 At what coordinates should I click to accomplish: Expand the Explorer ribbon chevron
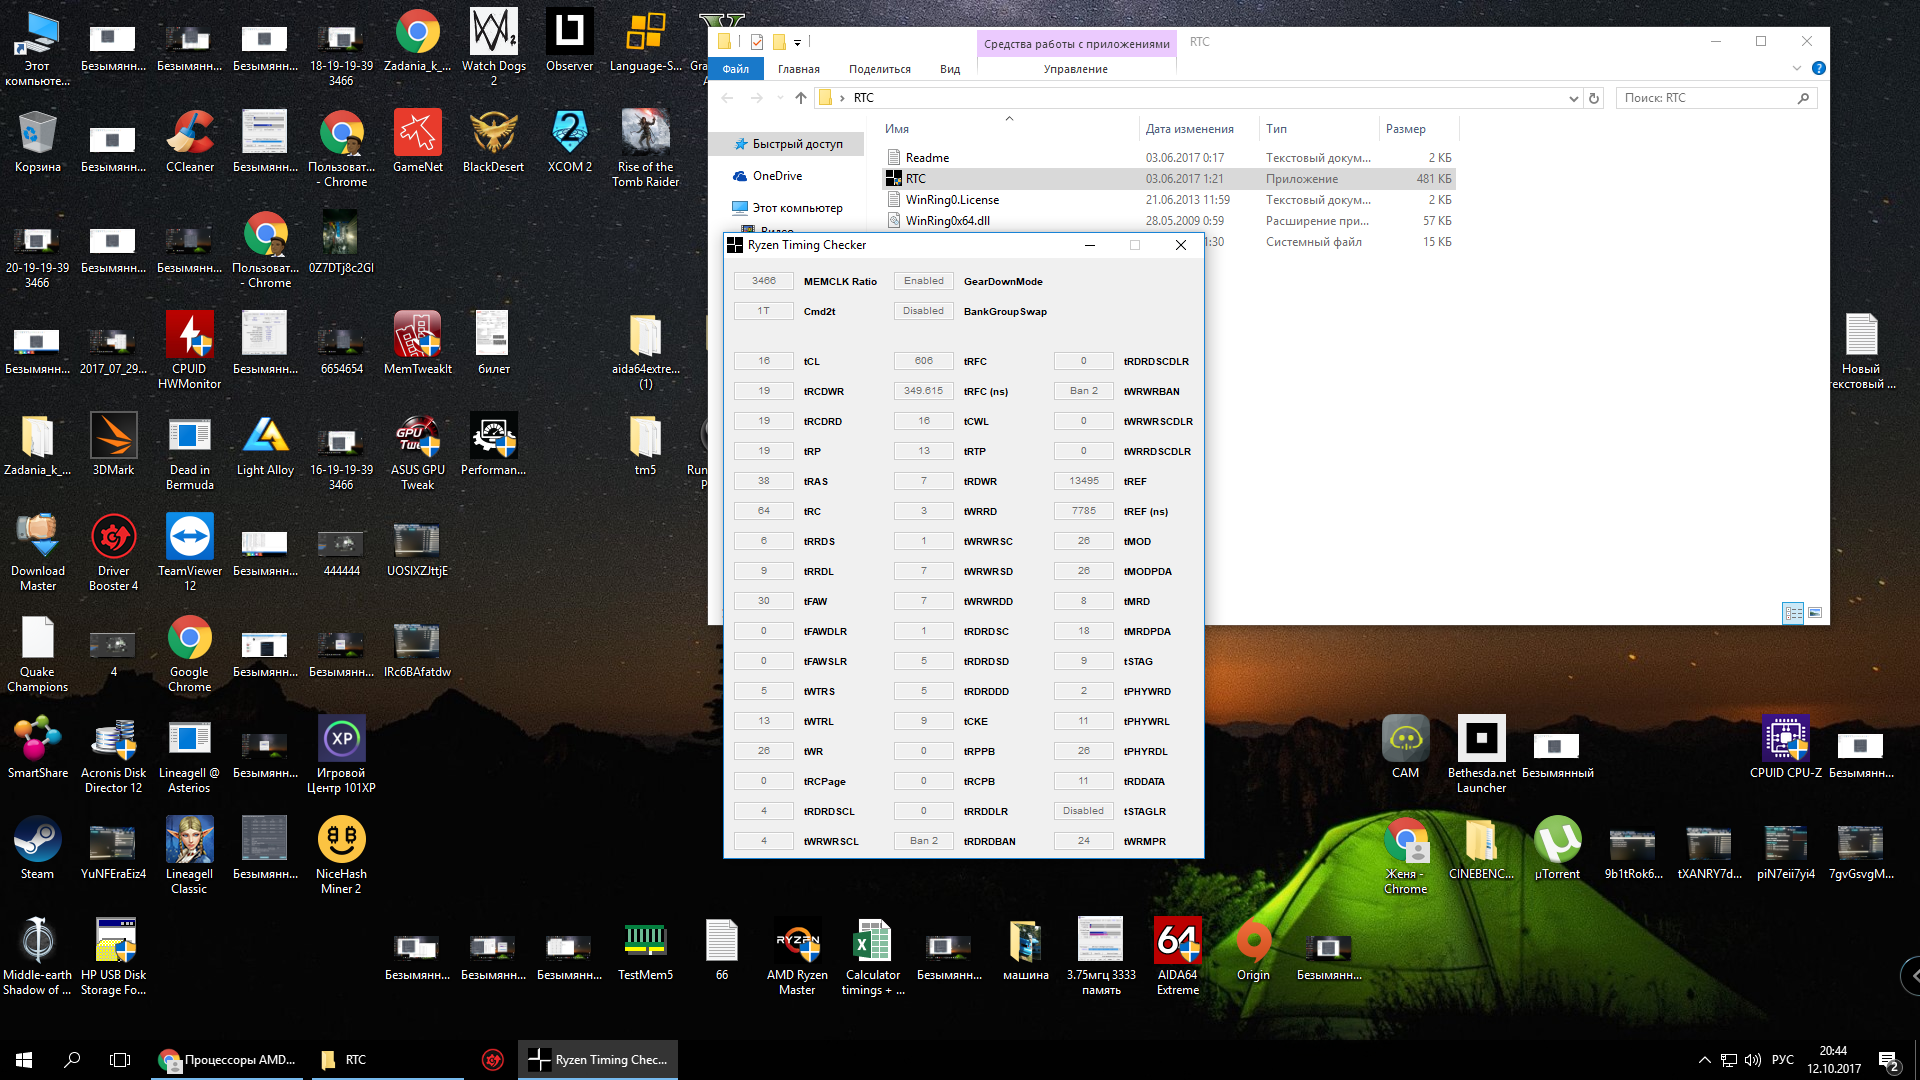(1796, 69)
